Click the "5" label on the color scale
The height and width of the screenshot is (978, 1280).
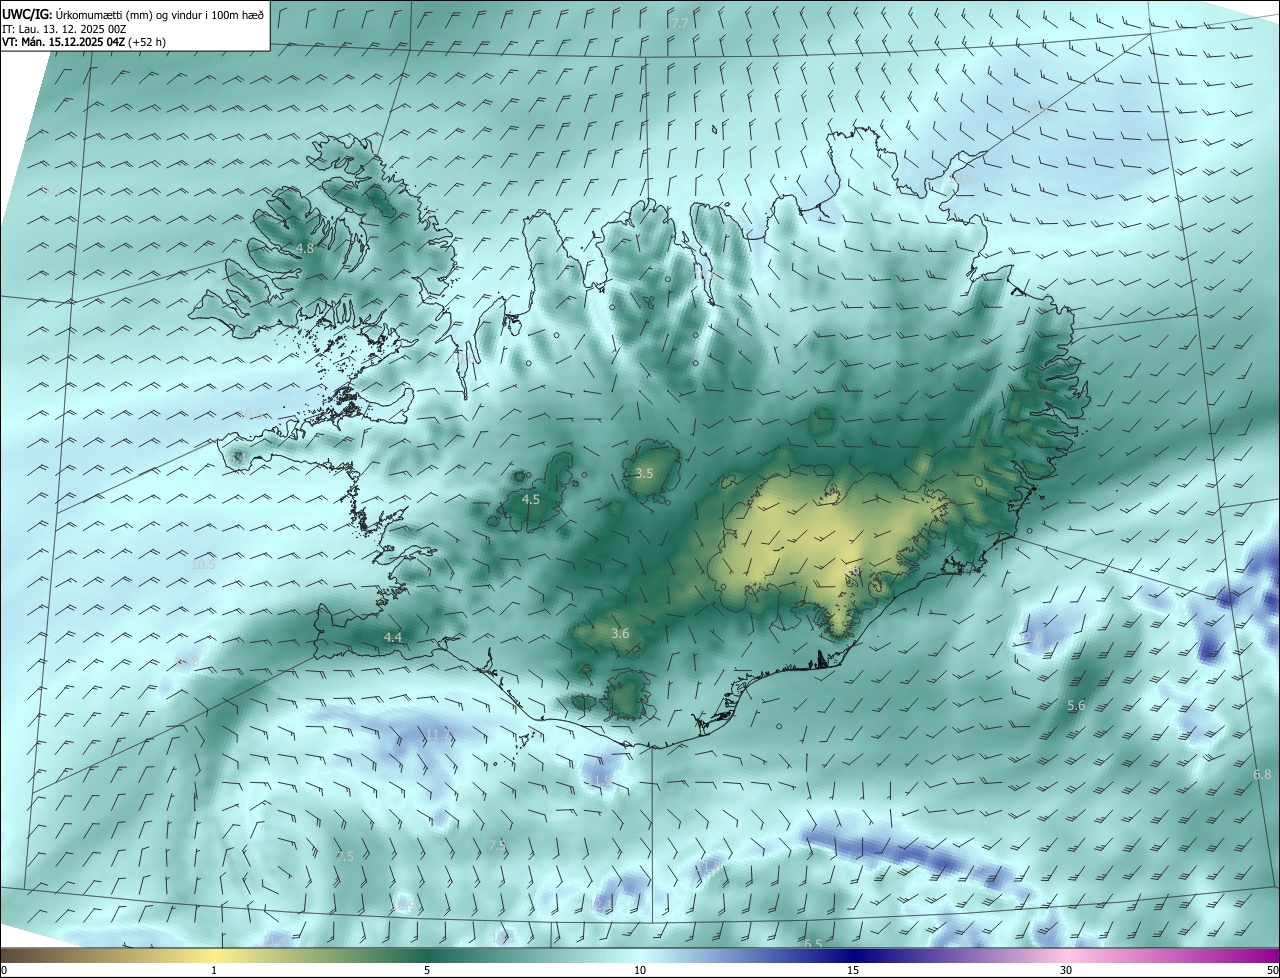(427, 970)
